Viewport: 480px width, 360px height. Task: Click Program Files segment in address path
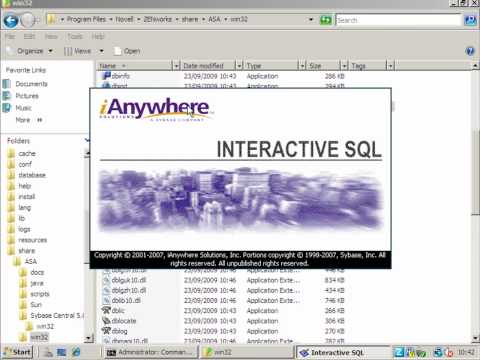[86, 19]
